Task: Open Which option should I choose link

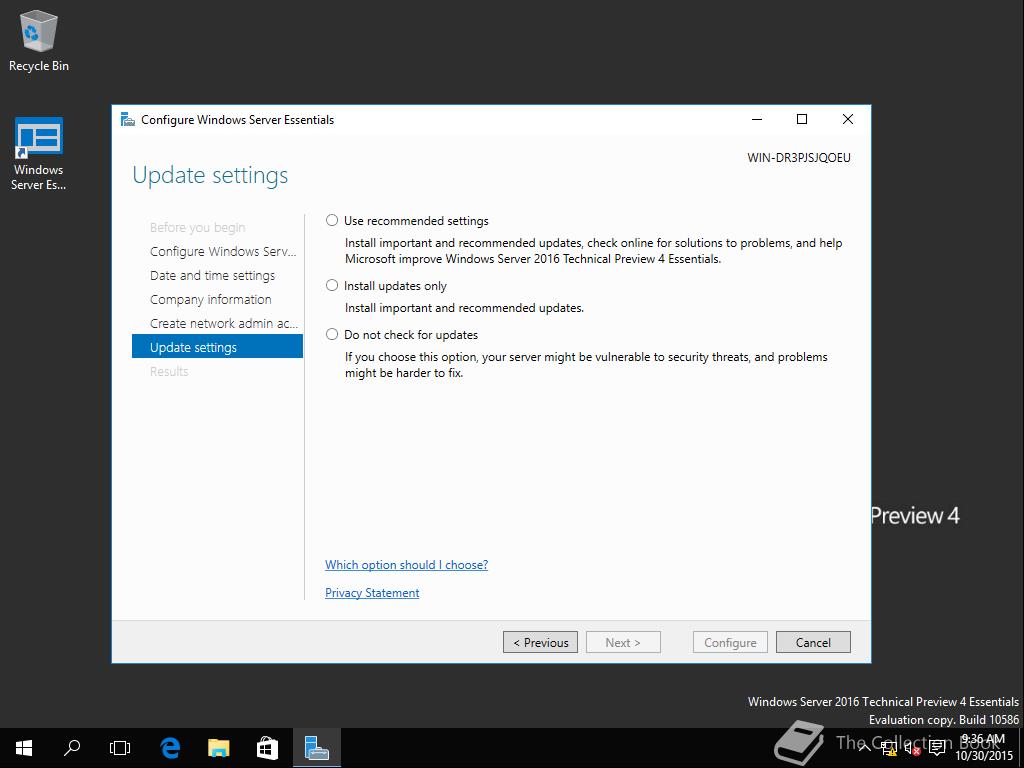Action: click(406, 565)
